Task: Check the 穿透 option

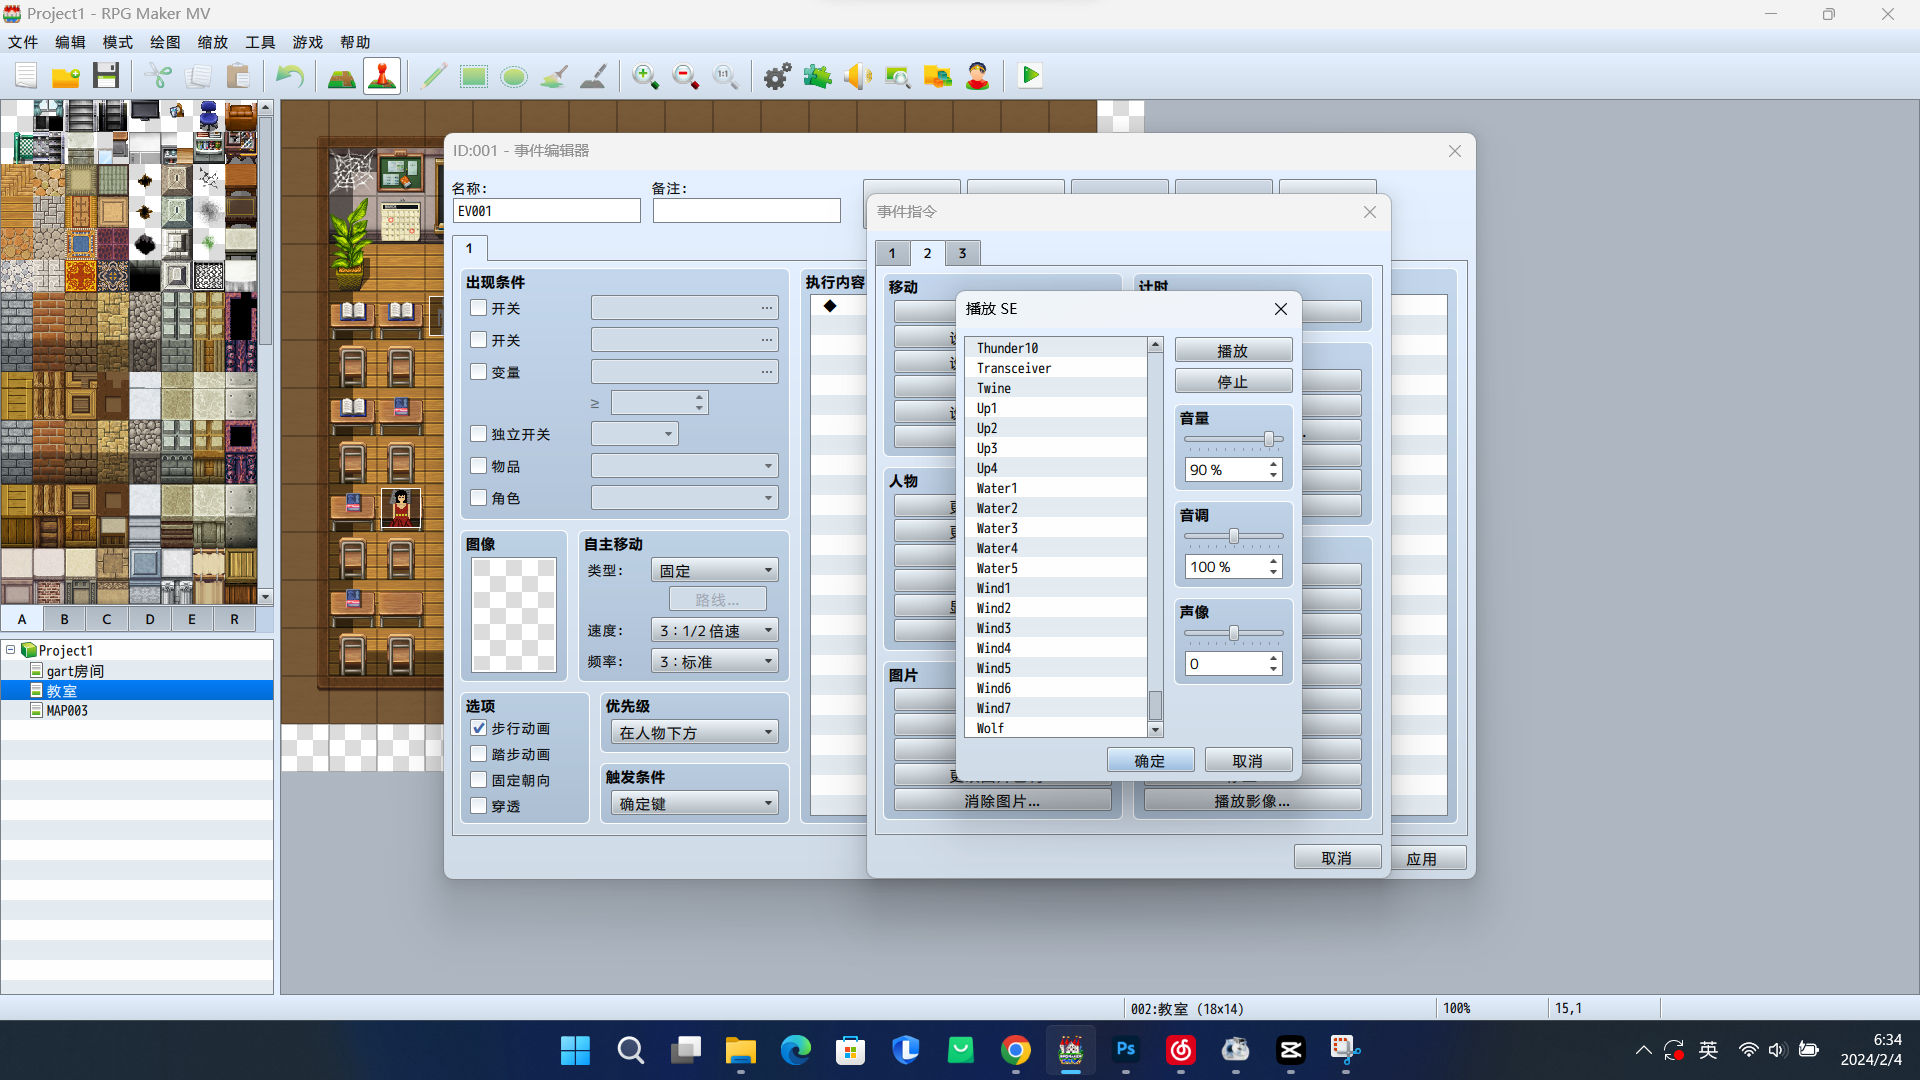Action: (x=479, y=806)
